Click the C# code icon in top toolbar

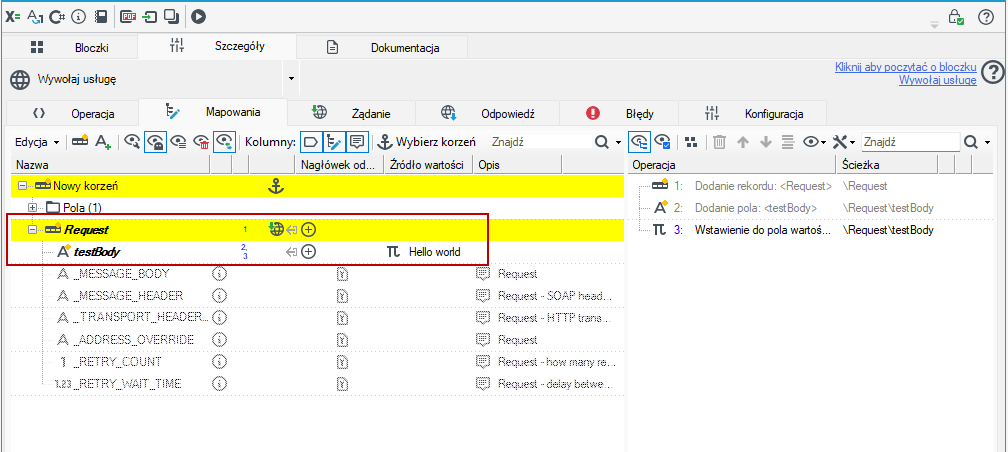click(x=57, y=17)
